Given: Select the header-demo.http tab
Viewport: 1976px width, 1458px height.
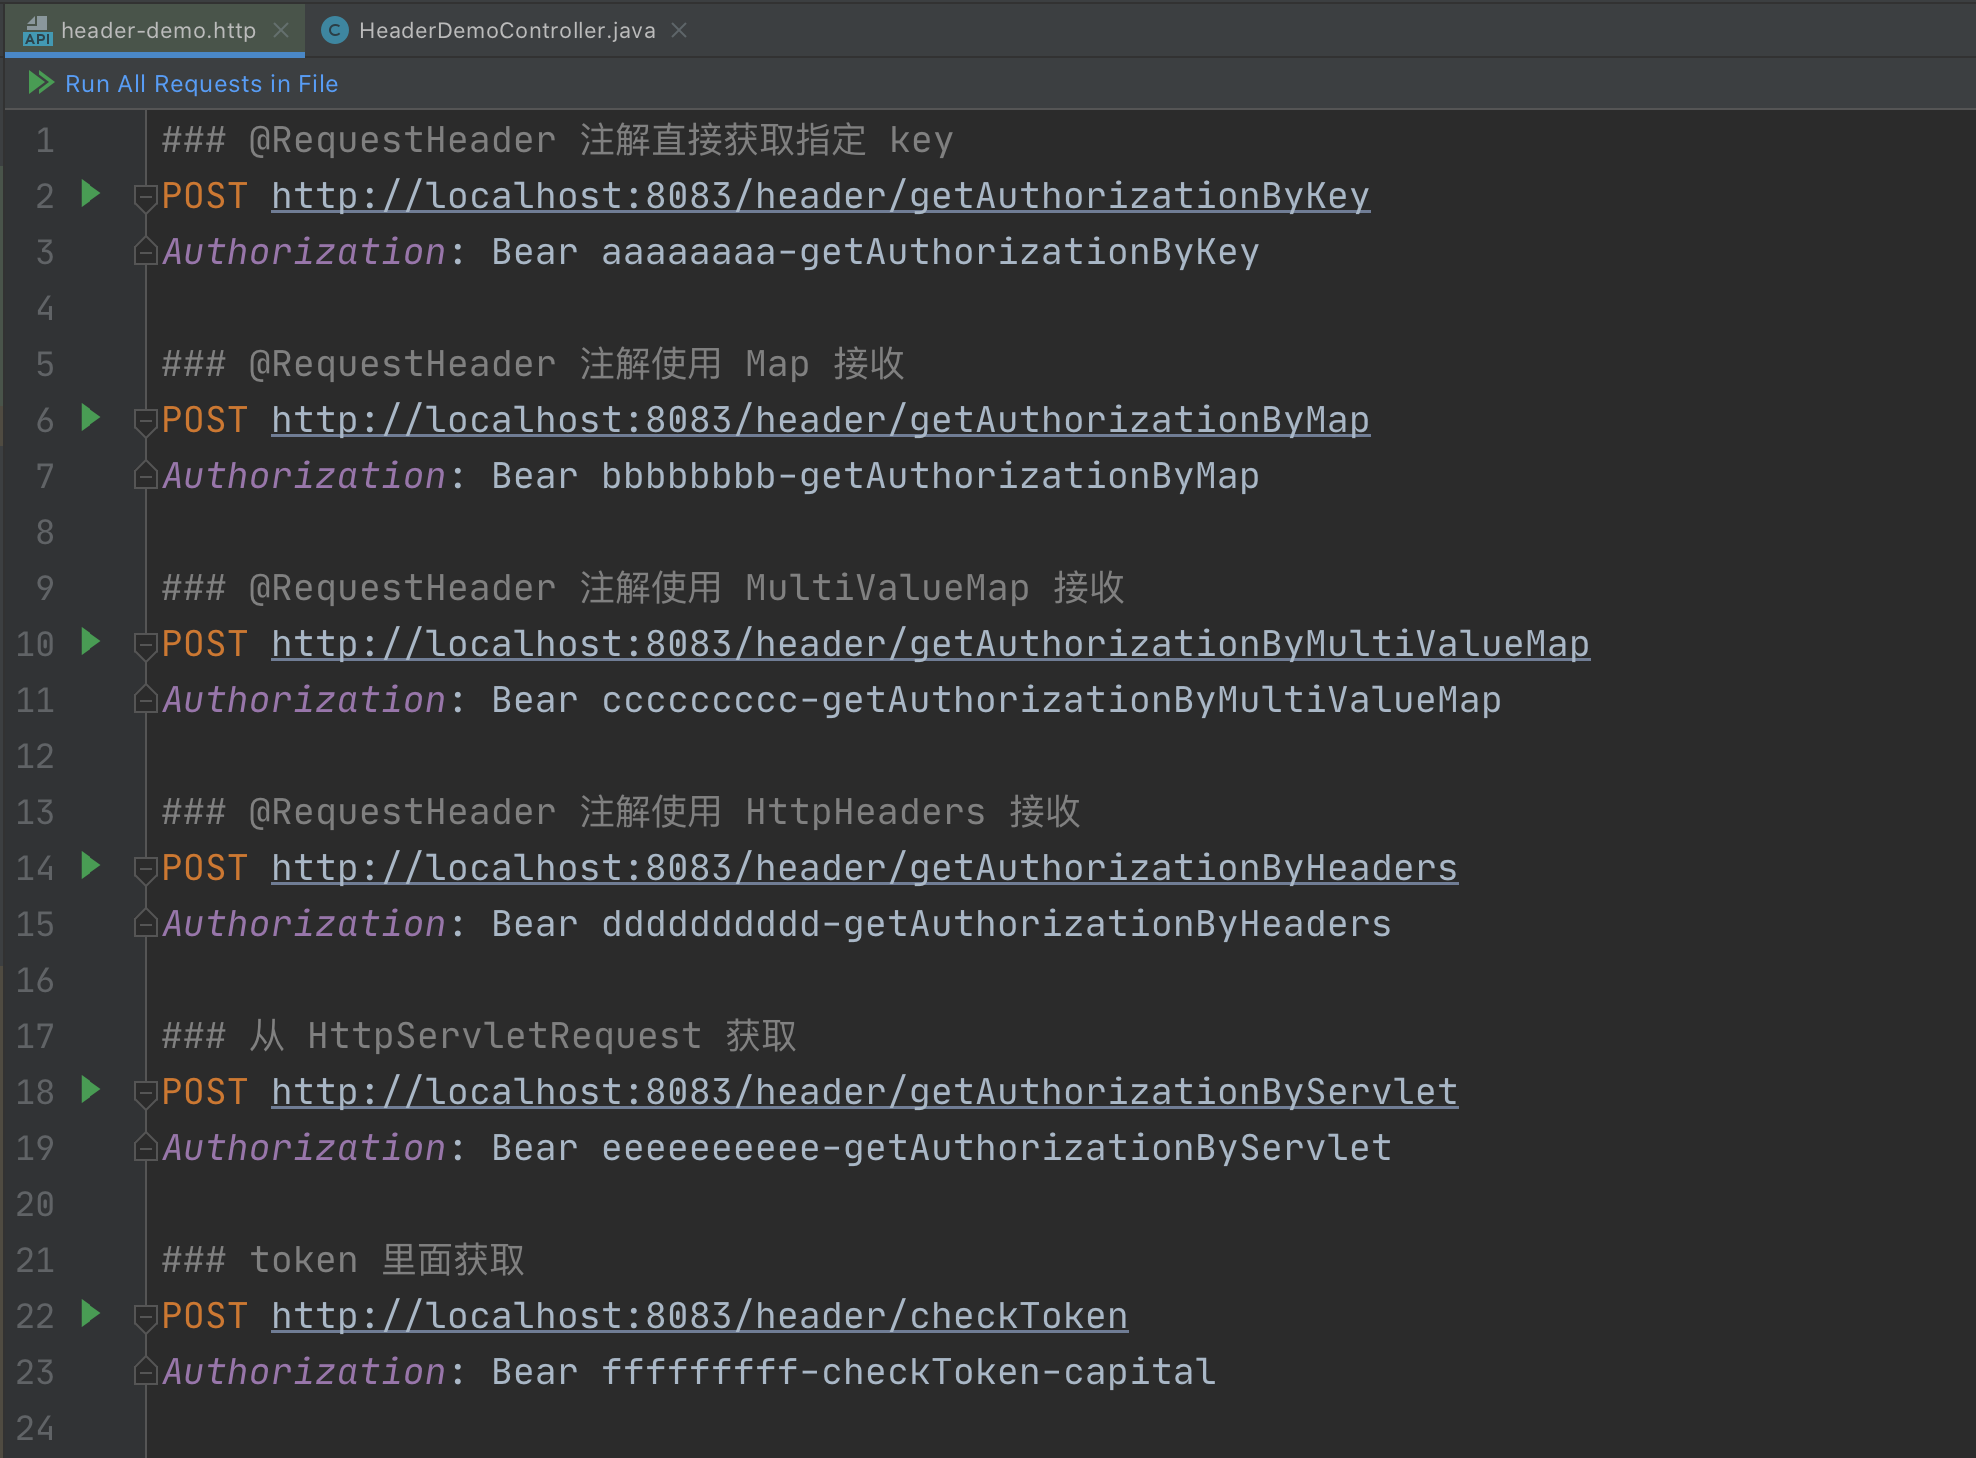Looking at the screenshot, I should 158,31.
